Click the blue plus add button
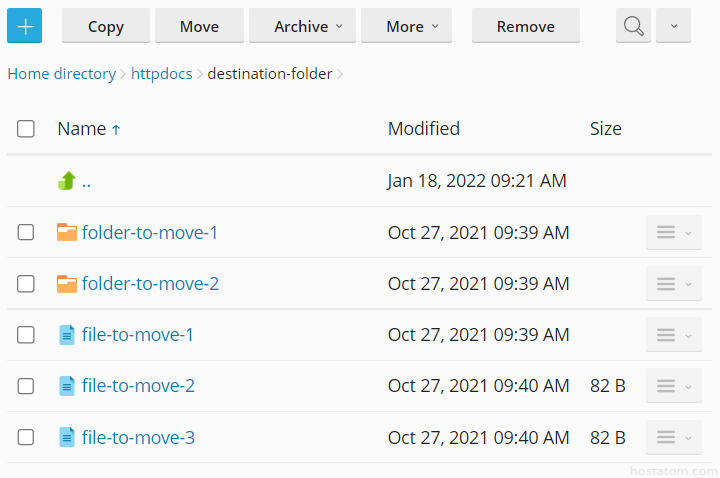Image resolution: width=720 pixels, height=478 pixels. (x=25, y=26)
